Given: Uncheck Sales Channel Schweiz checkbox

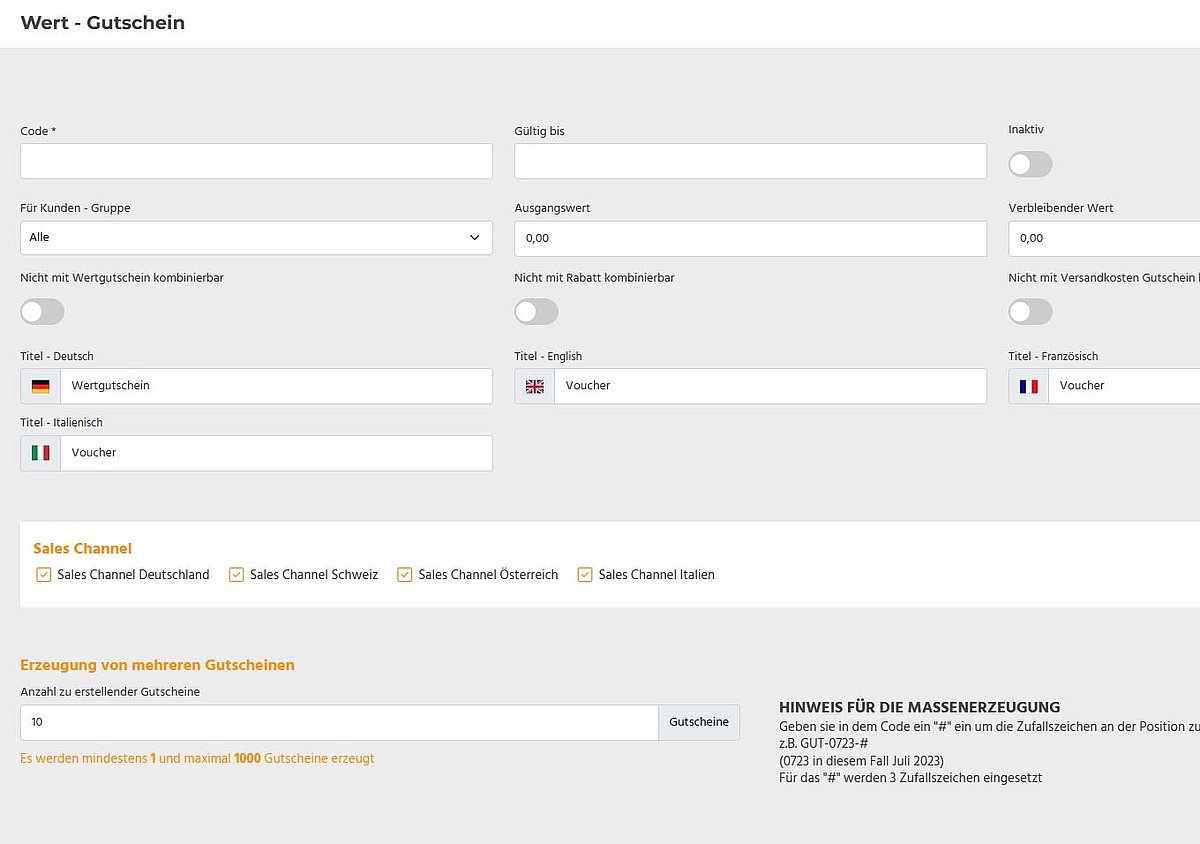Looking at the screenshot, I should (x=237, y=575).
